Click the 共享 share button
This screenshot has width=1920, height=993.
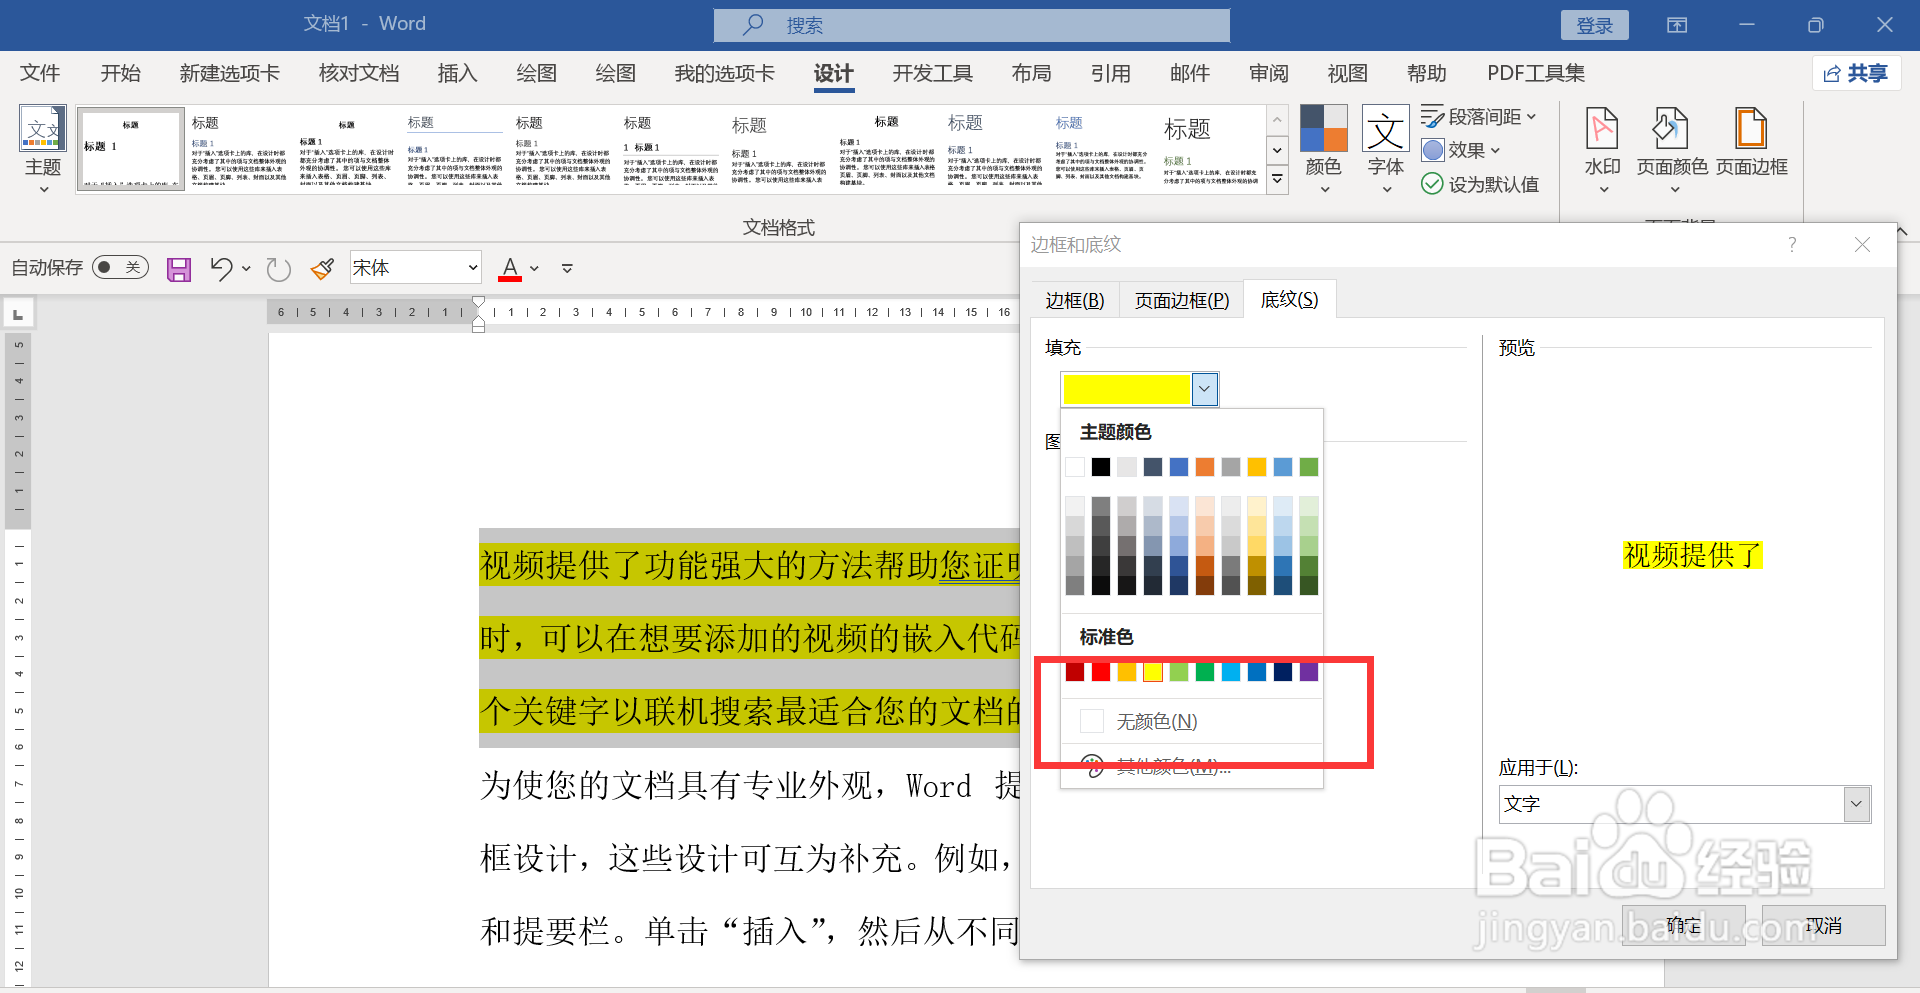1857,73
